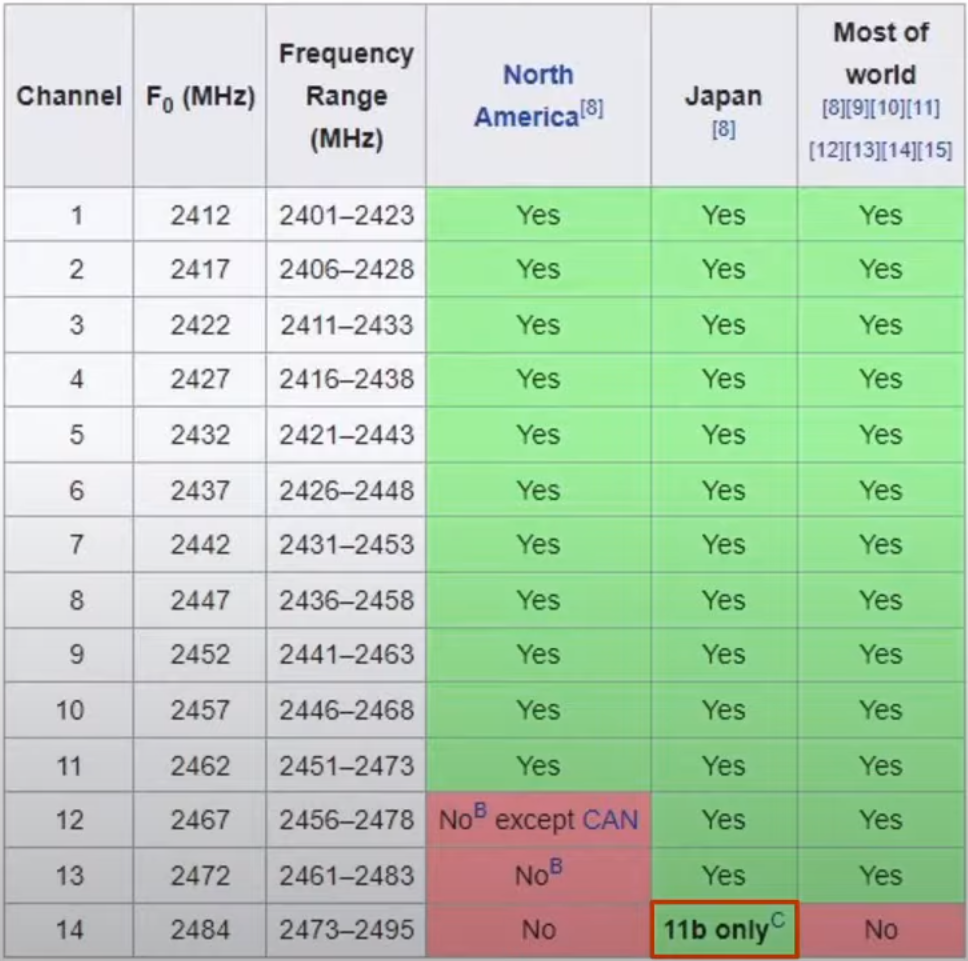Open footnote B in channel 13 row
Screen dimensions: 968x961
tap(556, 867)
